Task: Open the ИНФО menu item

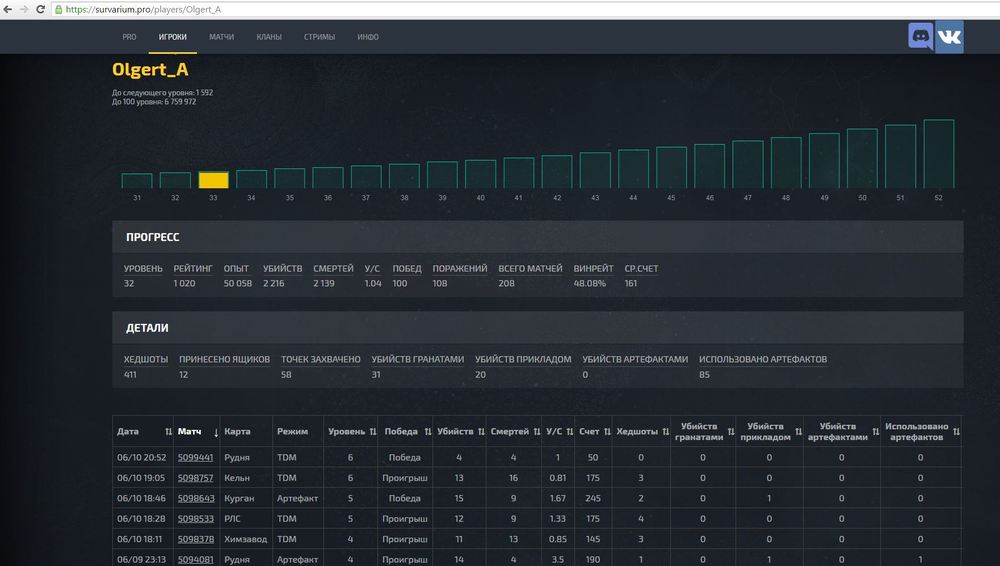Action: click(367, 37)
